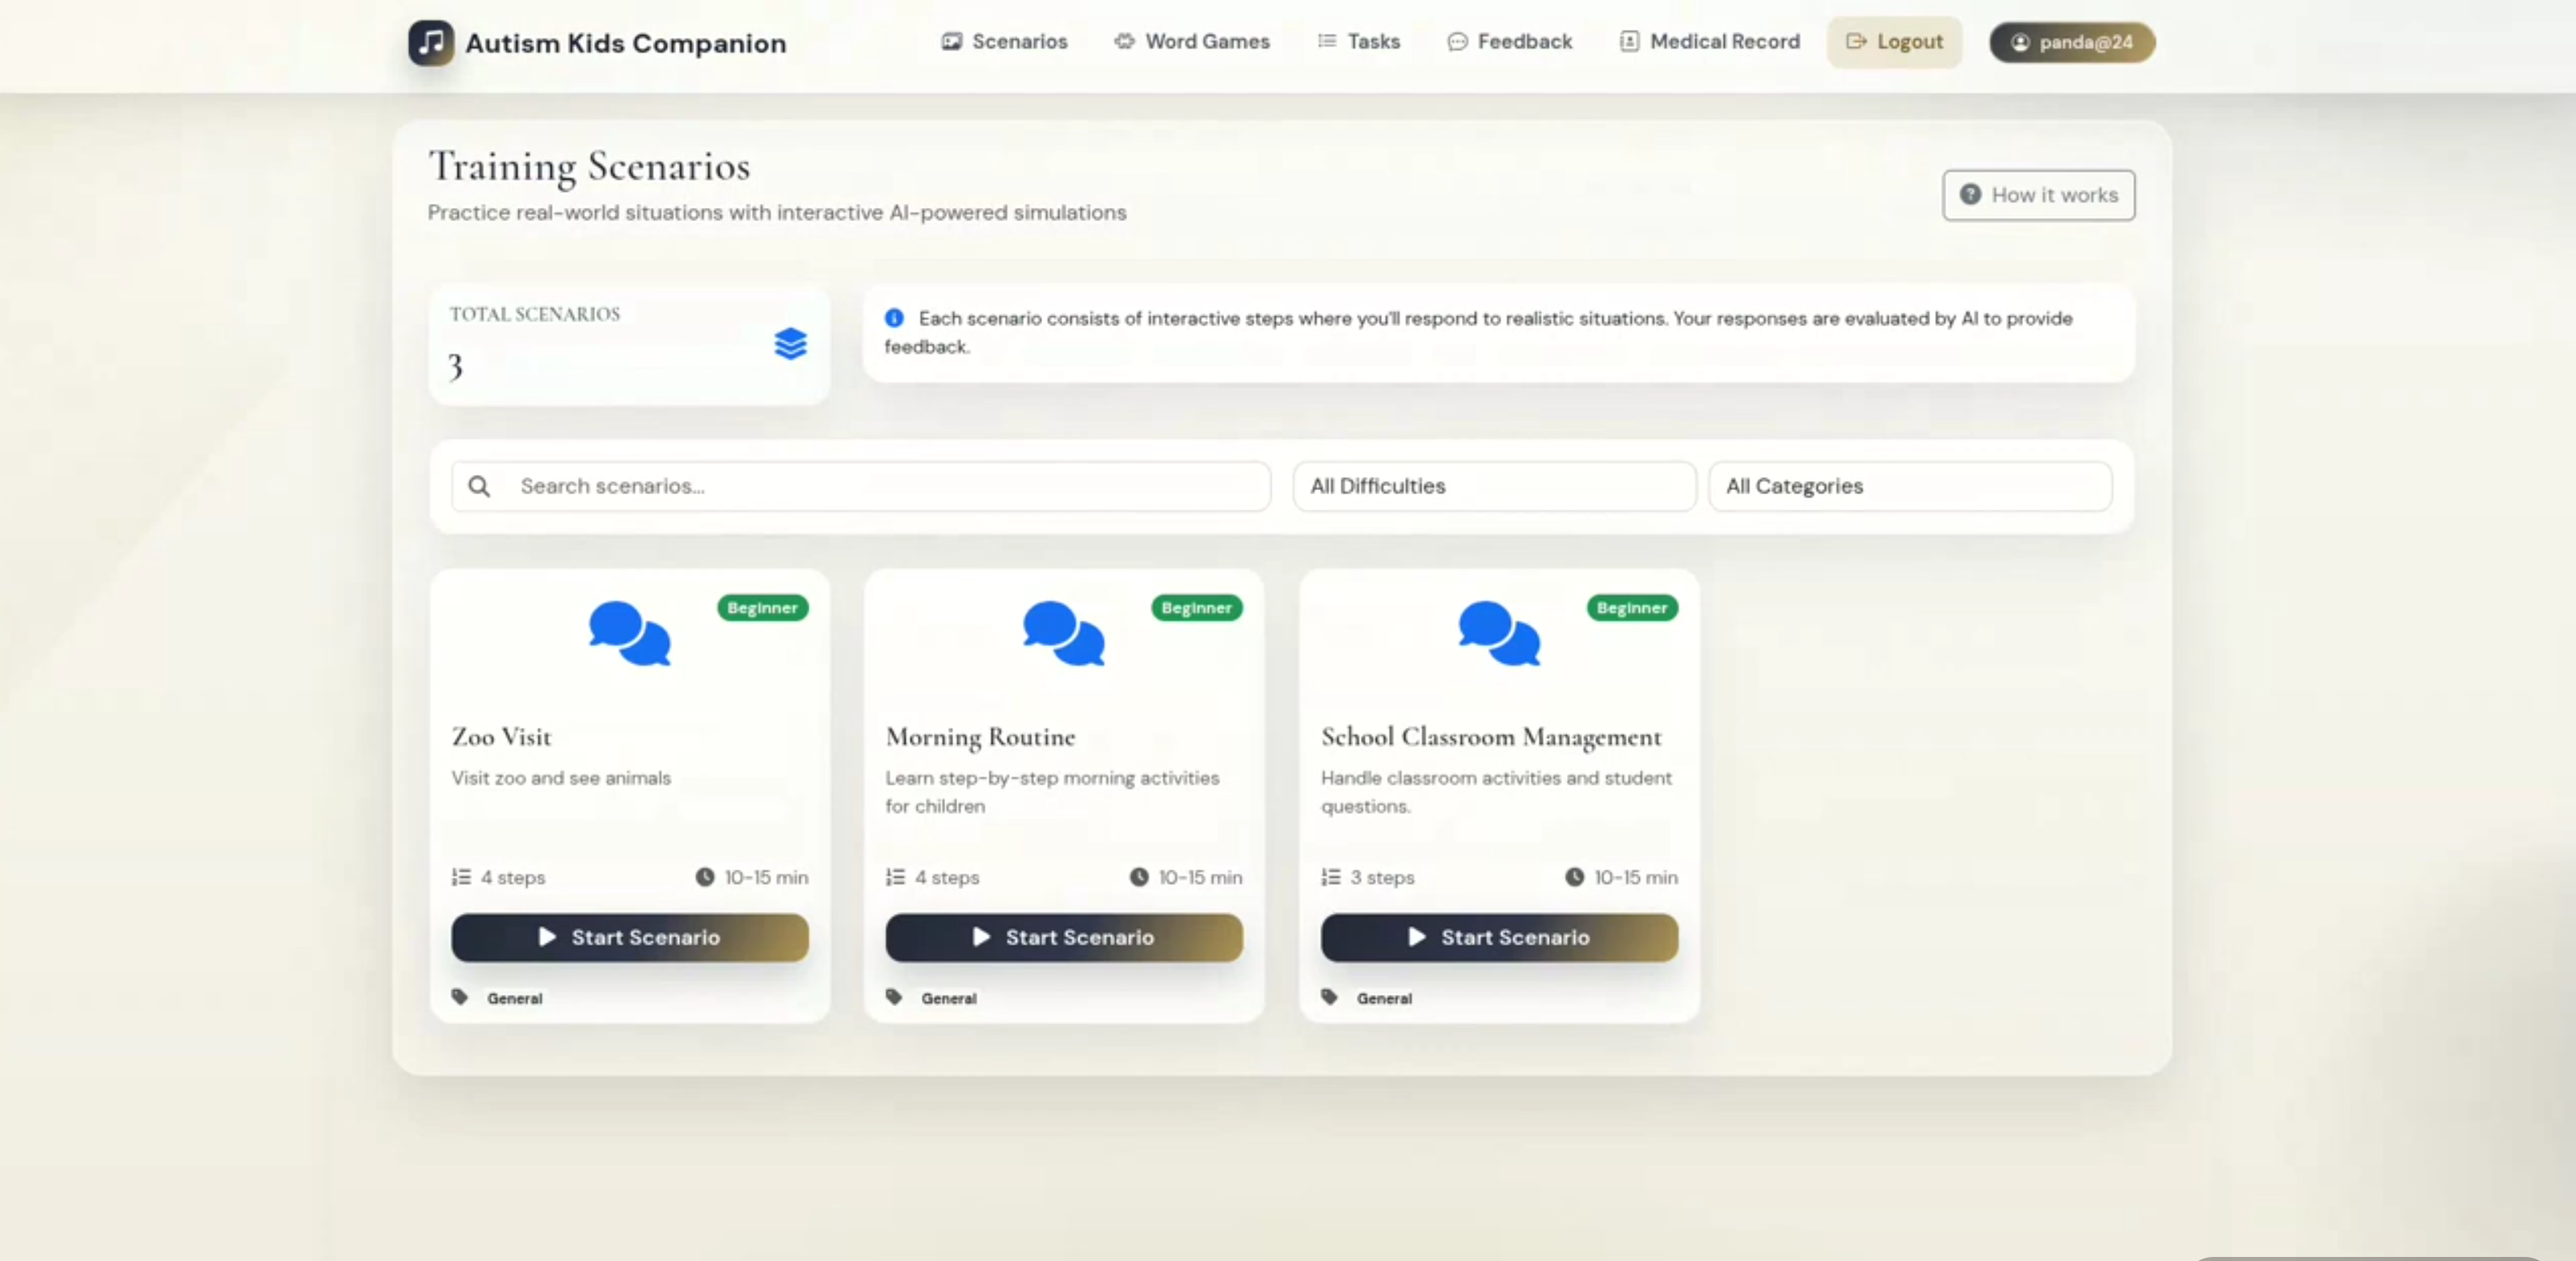Click the General tag on Morning Routine
The width and height of the screenshot is (2576, 1261).
click(x=948, y=998)
